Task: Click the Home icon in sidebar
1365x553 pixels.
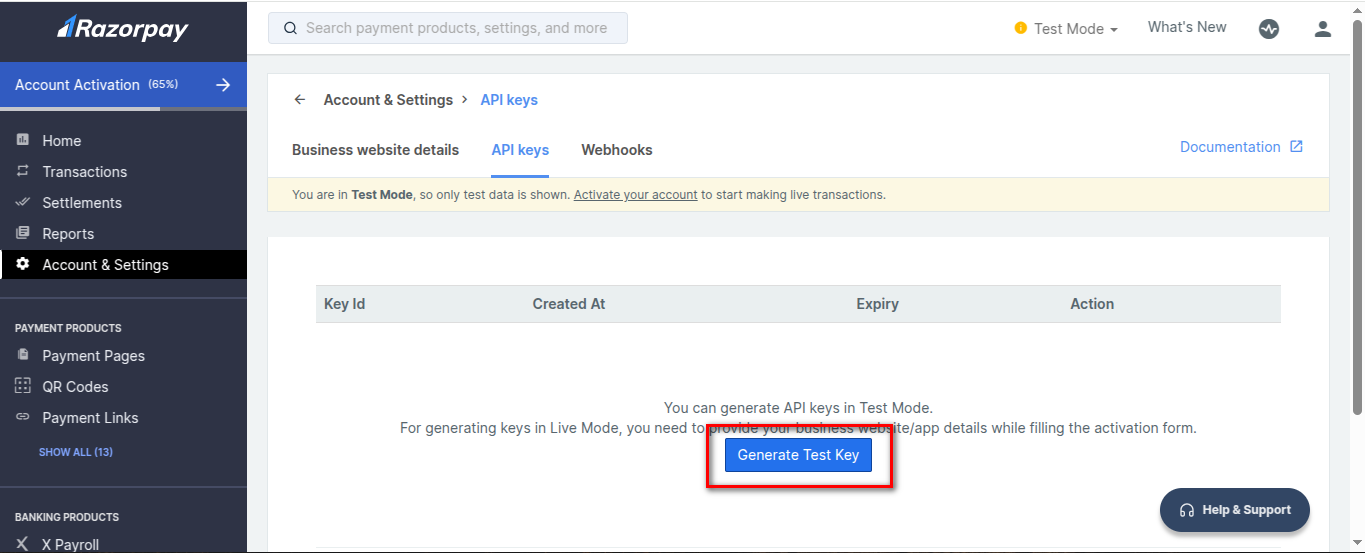Action: click(23, 140)
